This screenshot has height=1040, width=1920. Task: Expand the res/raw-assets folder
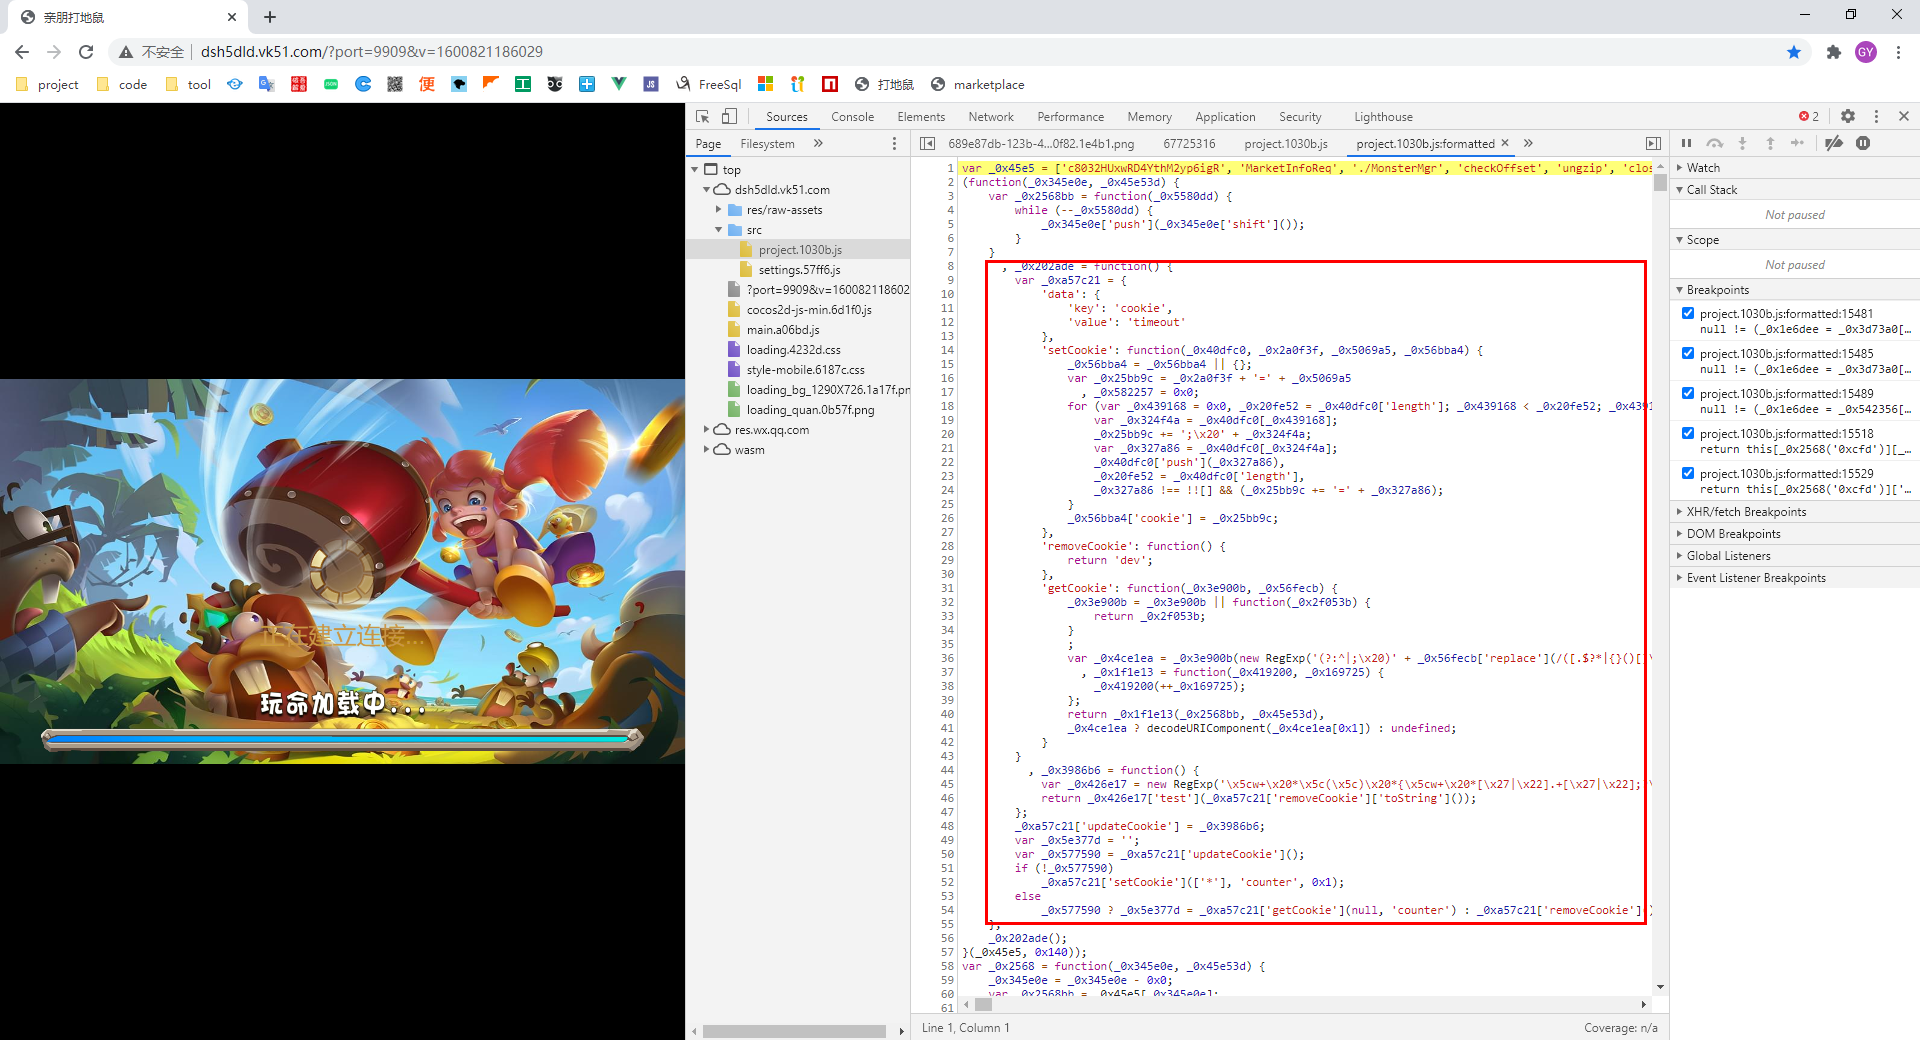(718, 209)
